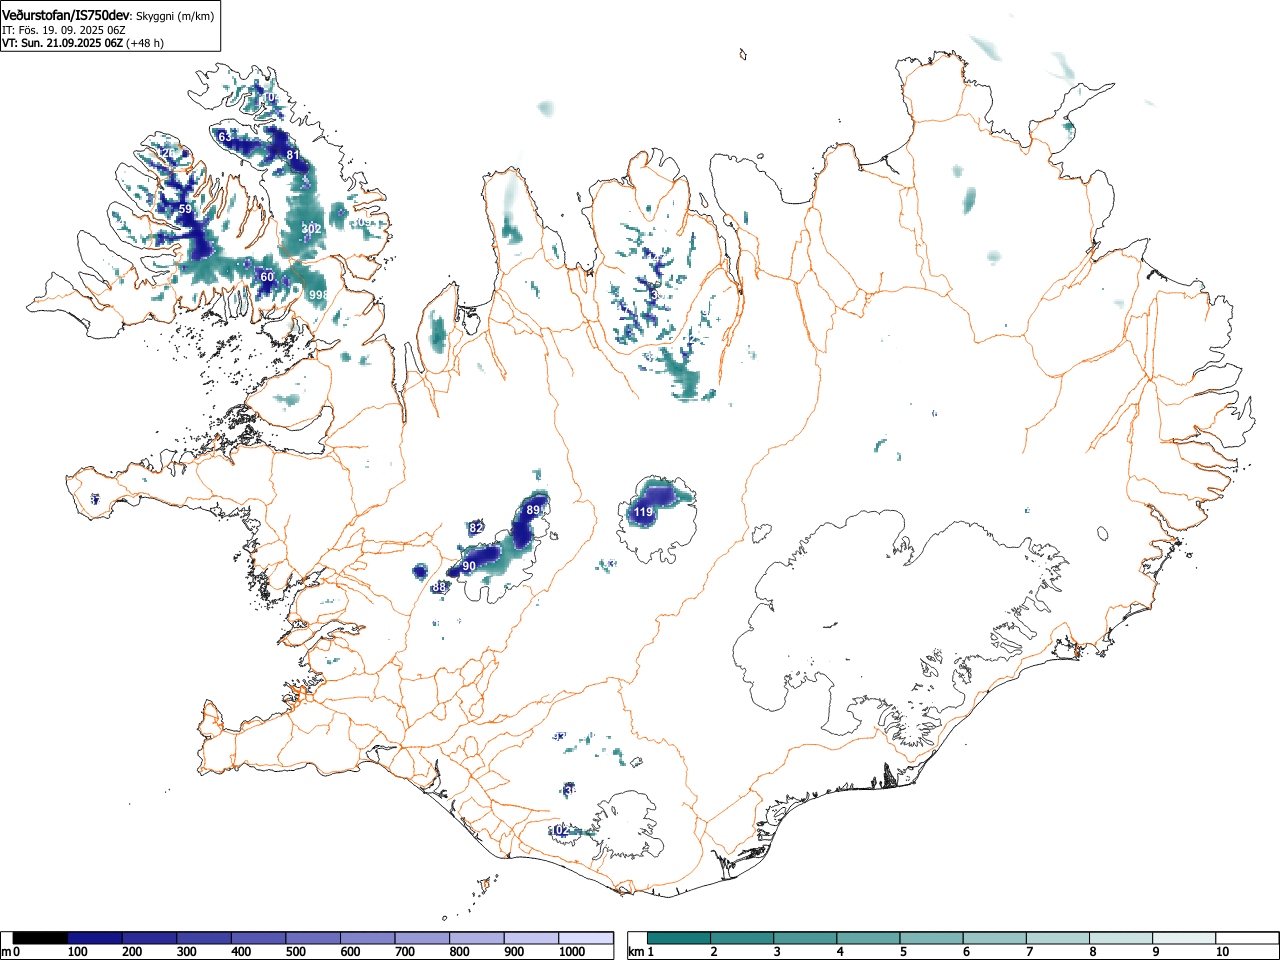Click the visibility value '82' on the map

point(476,528)
